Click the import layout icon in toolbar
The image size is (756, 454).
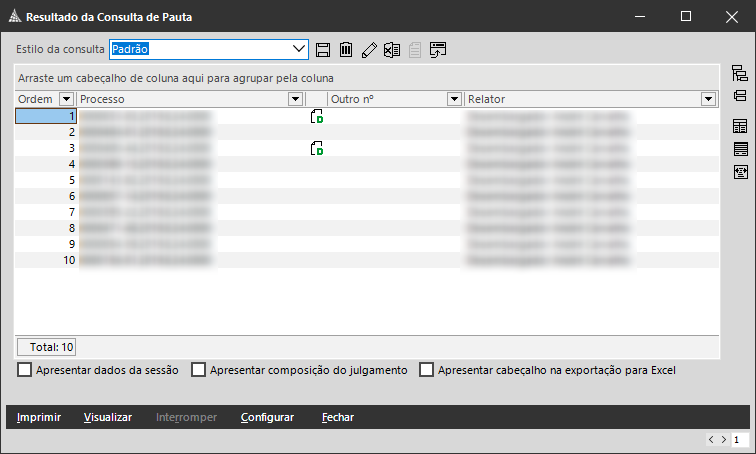438,49
